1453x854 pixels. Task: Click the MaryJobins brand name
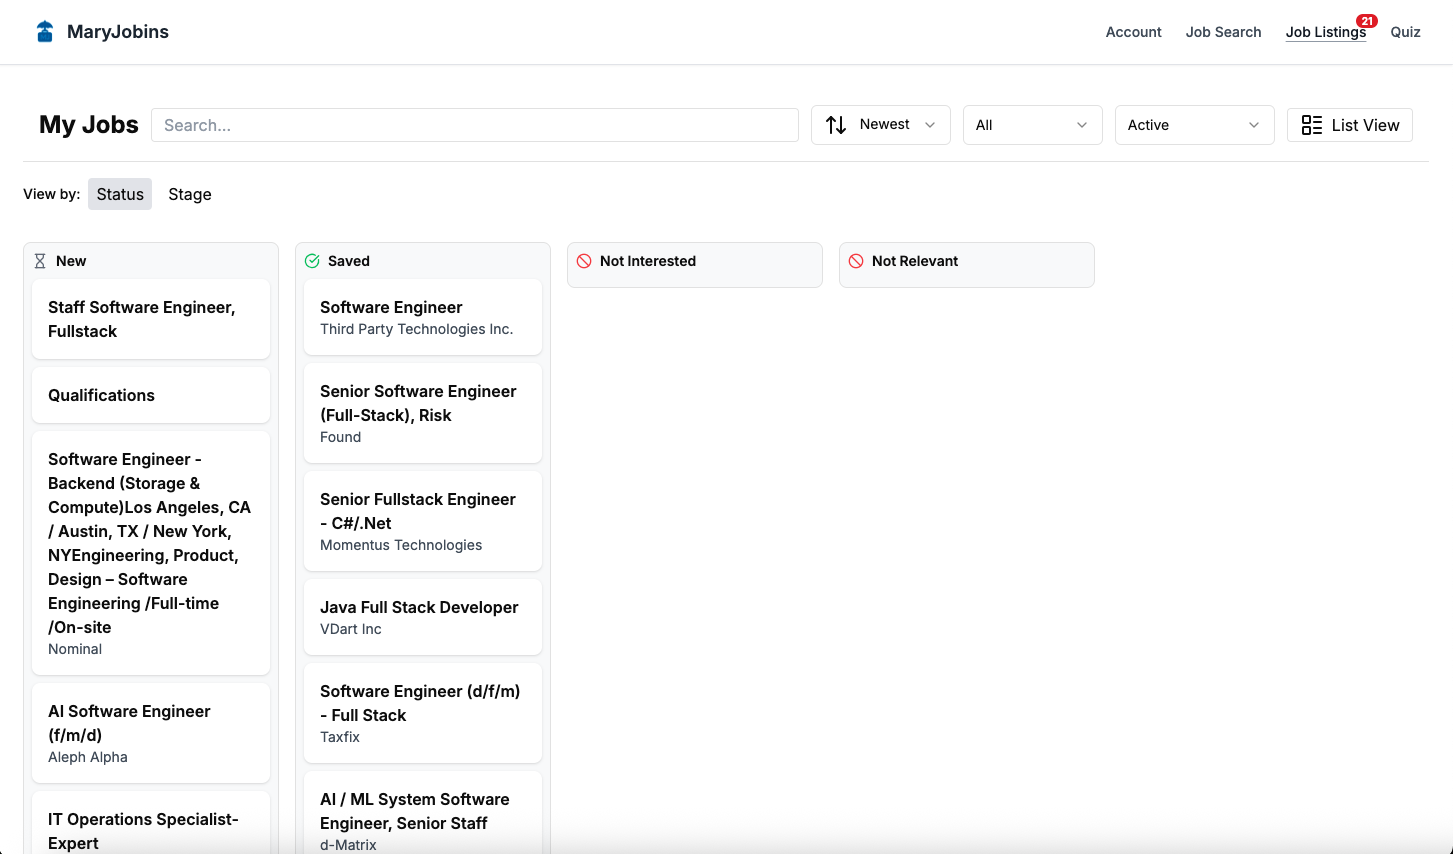tap(118, 32)
